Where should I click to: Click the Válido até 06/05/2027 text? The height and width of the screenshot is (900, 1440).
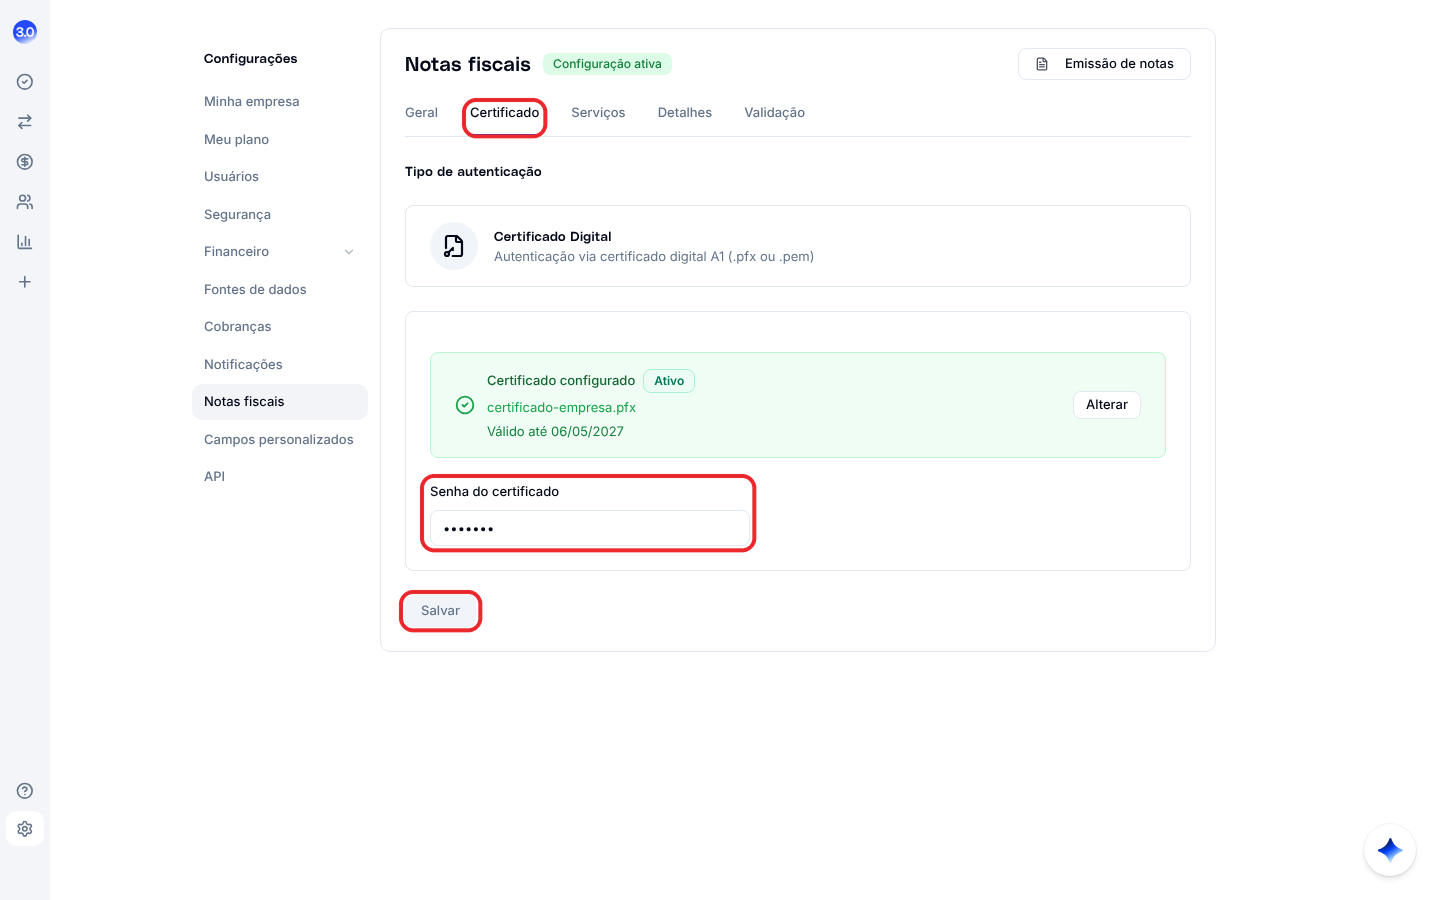click(555, 432)
